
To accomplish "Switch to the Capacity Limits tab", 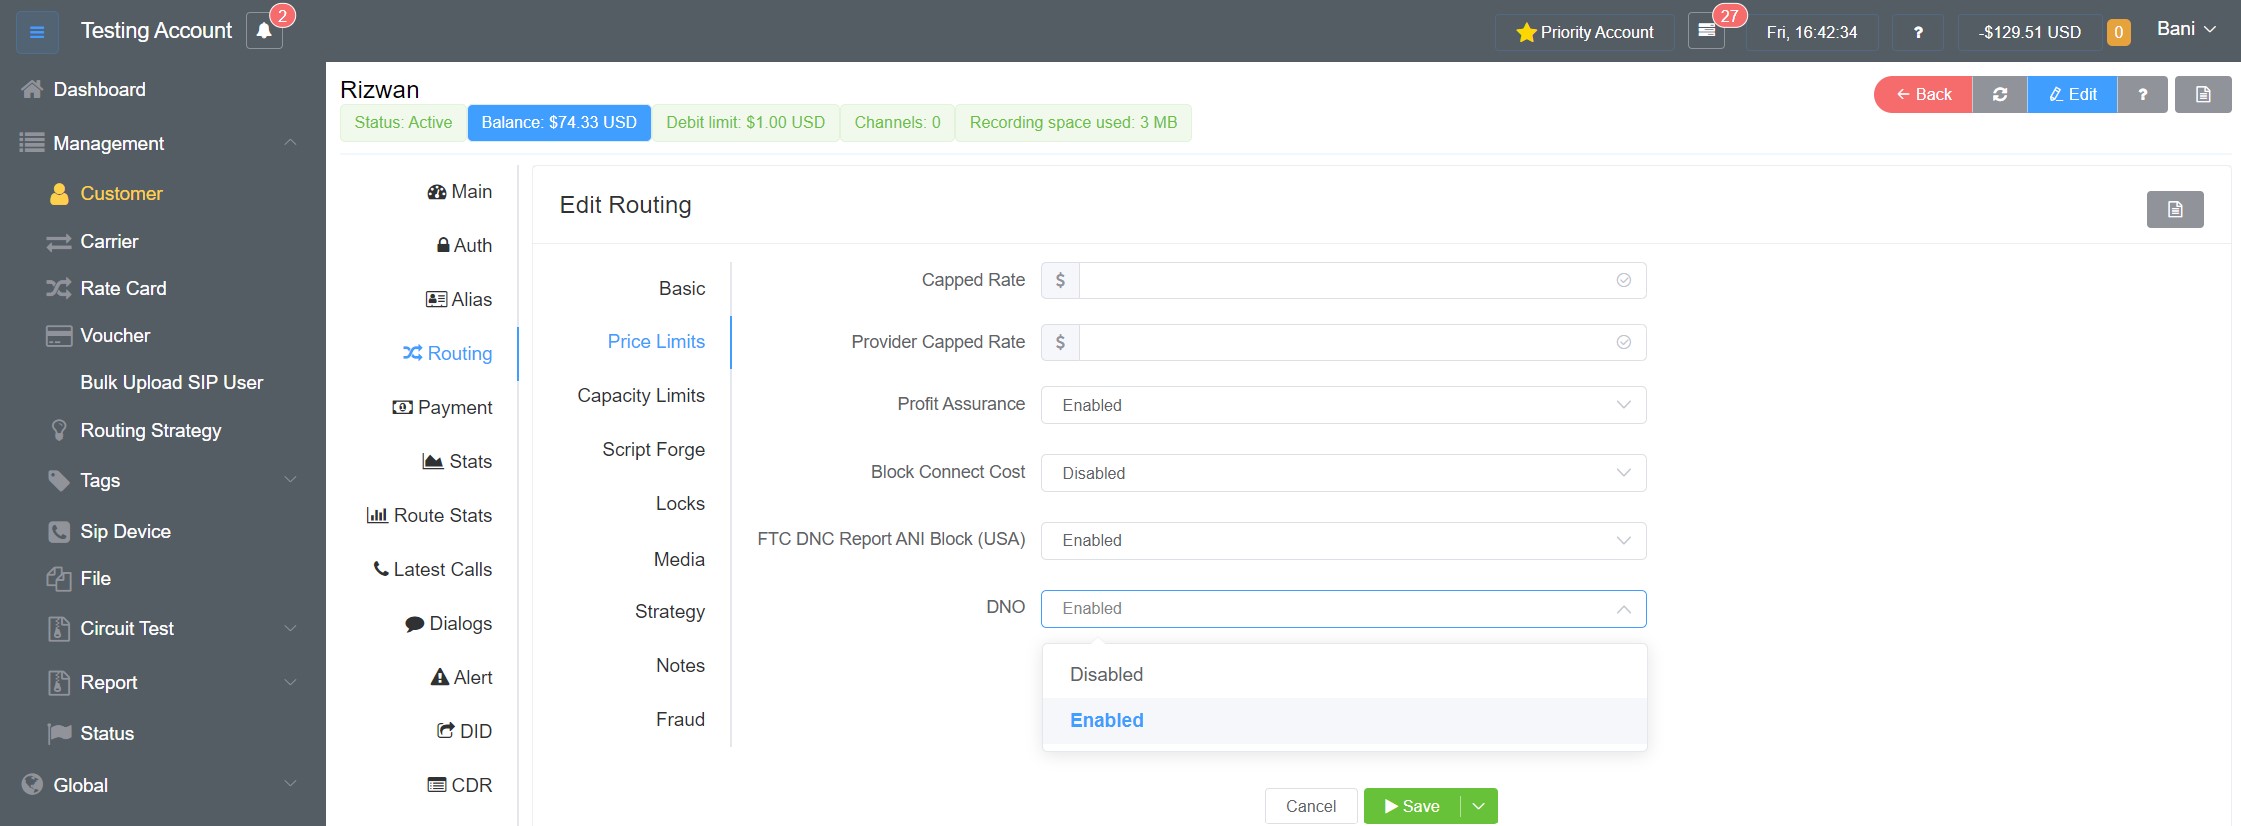I will (x=640, y=396).
